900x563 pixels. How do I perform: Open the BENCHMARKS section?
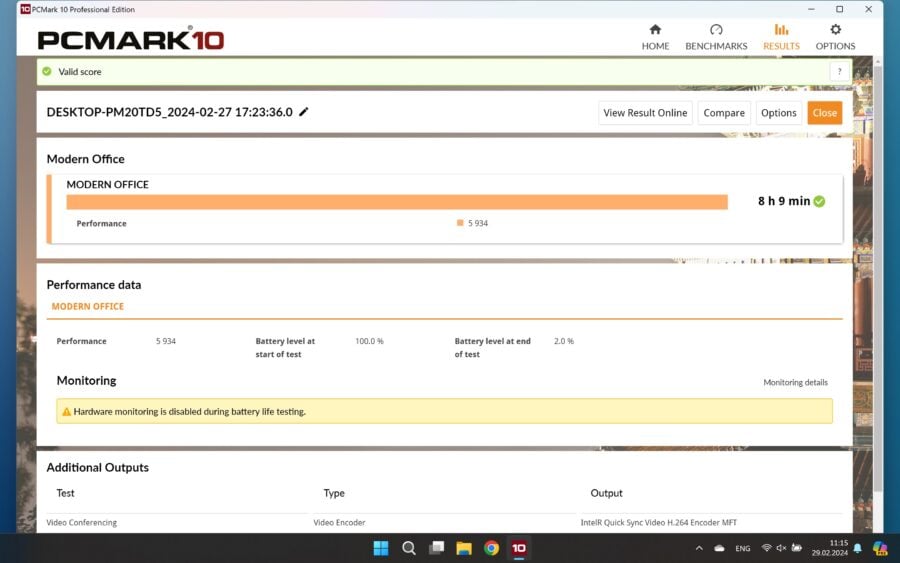(716, 37)
